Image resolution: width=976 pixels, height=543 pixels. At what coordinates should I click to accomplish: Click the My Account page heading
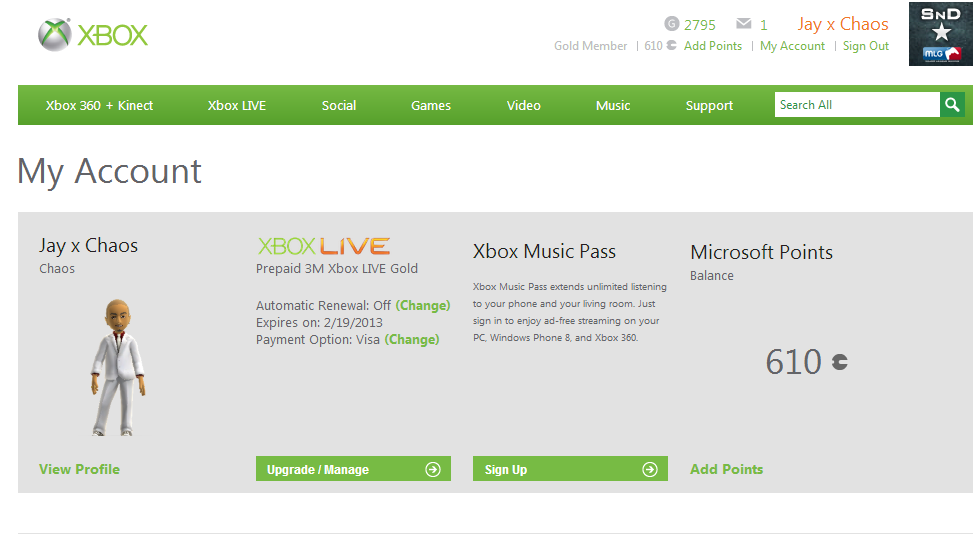110,171
